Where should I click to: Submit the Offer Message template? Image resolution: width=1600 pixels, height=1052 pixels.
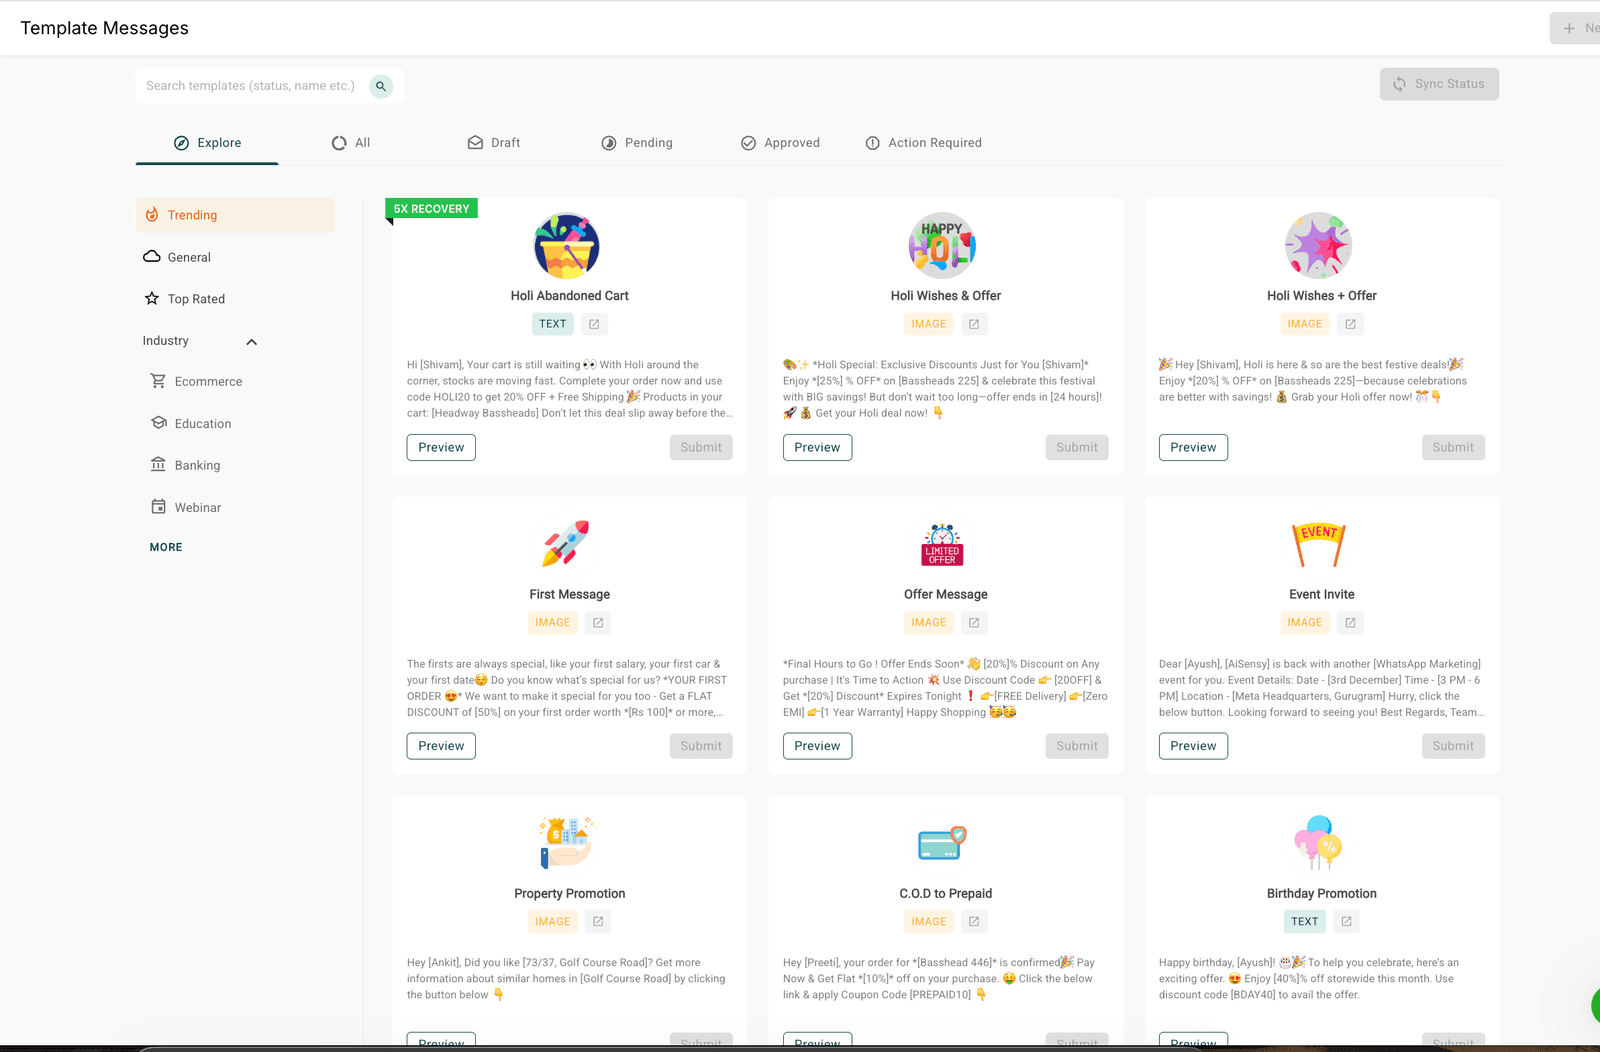1077,746
